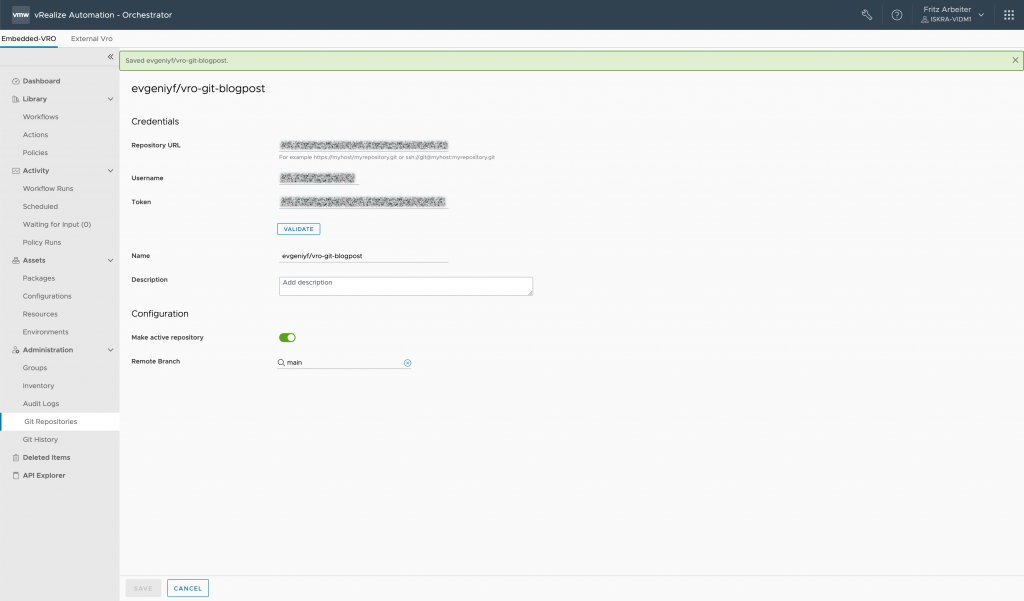Screen dimensions: 1024x601
Task: Click the API Explorer clipboard icon
Action: click(x=16, y=476)
